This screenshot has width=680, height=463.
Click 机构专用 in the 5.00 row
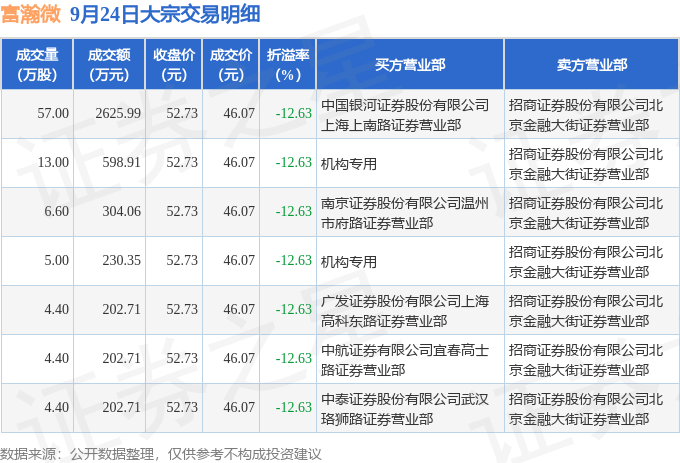pos(349,262)
